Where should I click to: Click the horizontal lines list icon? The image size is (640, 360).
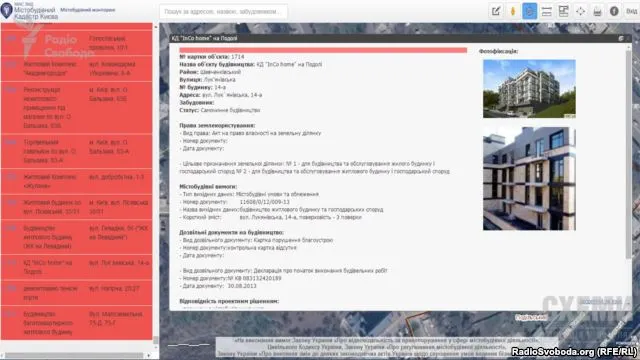547,11
